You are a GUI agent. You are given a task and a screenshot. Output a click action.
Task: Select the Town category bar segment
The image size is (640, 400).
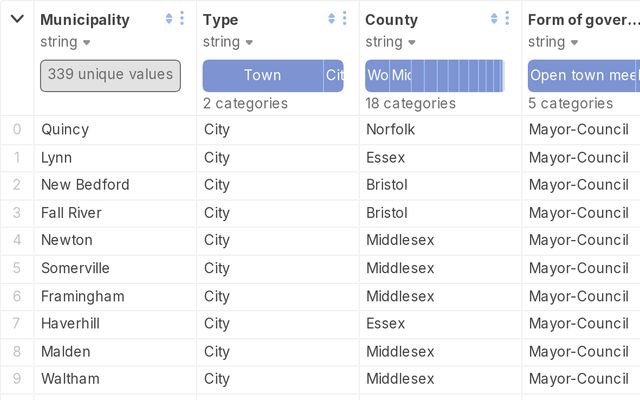(262, 75)
